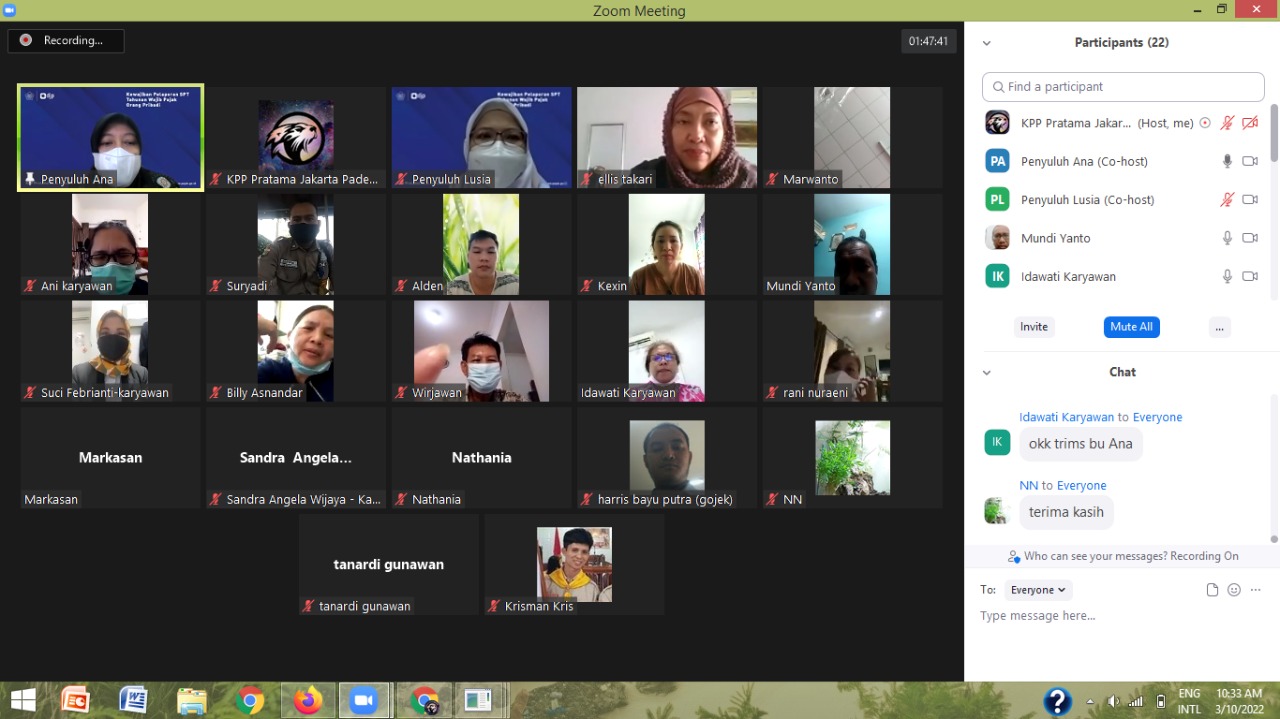The height and width of the screenshot is (719, 1280).
Task: Click Idawati Karyawan's video icon in list
Action: (x=1250, y=276)
